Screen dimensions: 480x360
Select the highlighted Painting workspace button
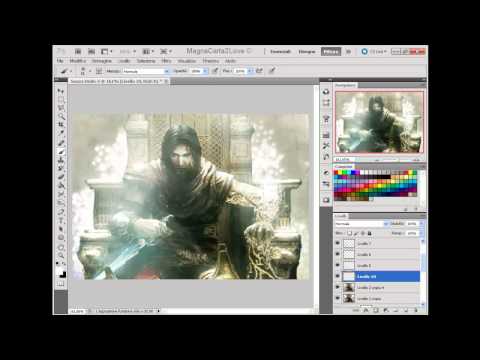331,52
